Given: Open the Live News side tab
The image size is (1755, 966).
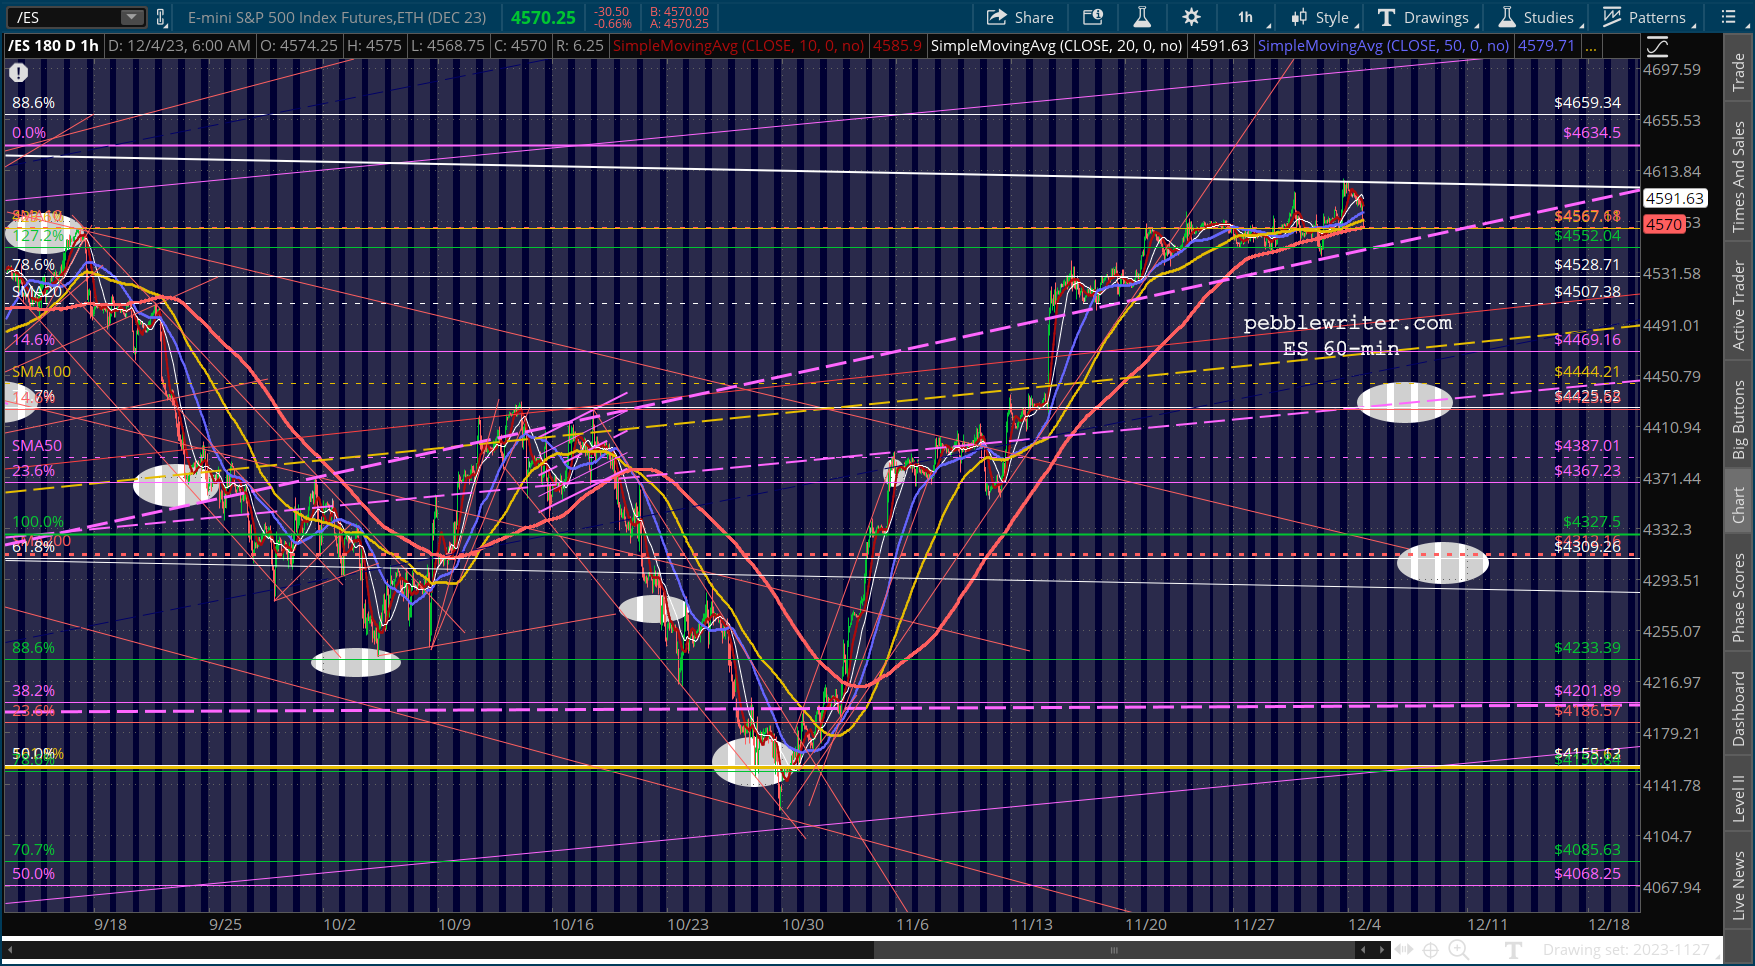Looking at the screenshot, I should (1739, 885).
